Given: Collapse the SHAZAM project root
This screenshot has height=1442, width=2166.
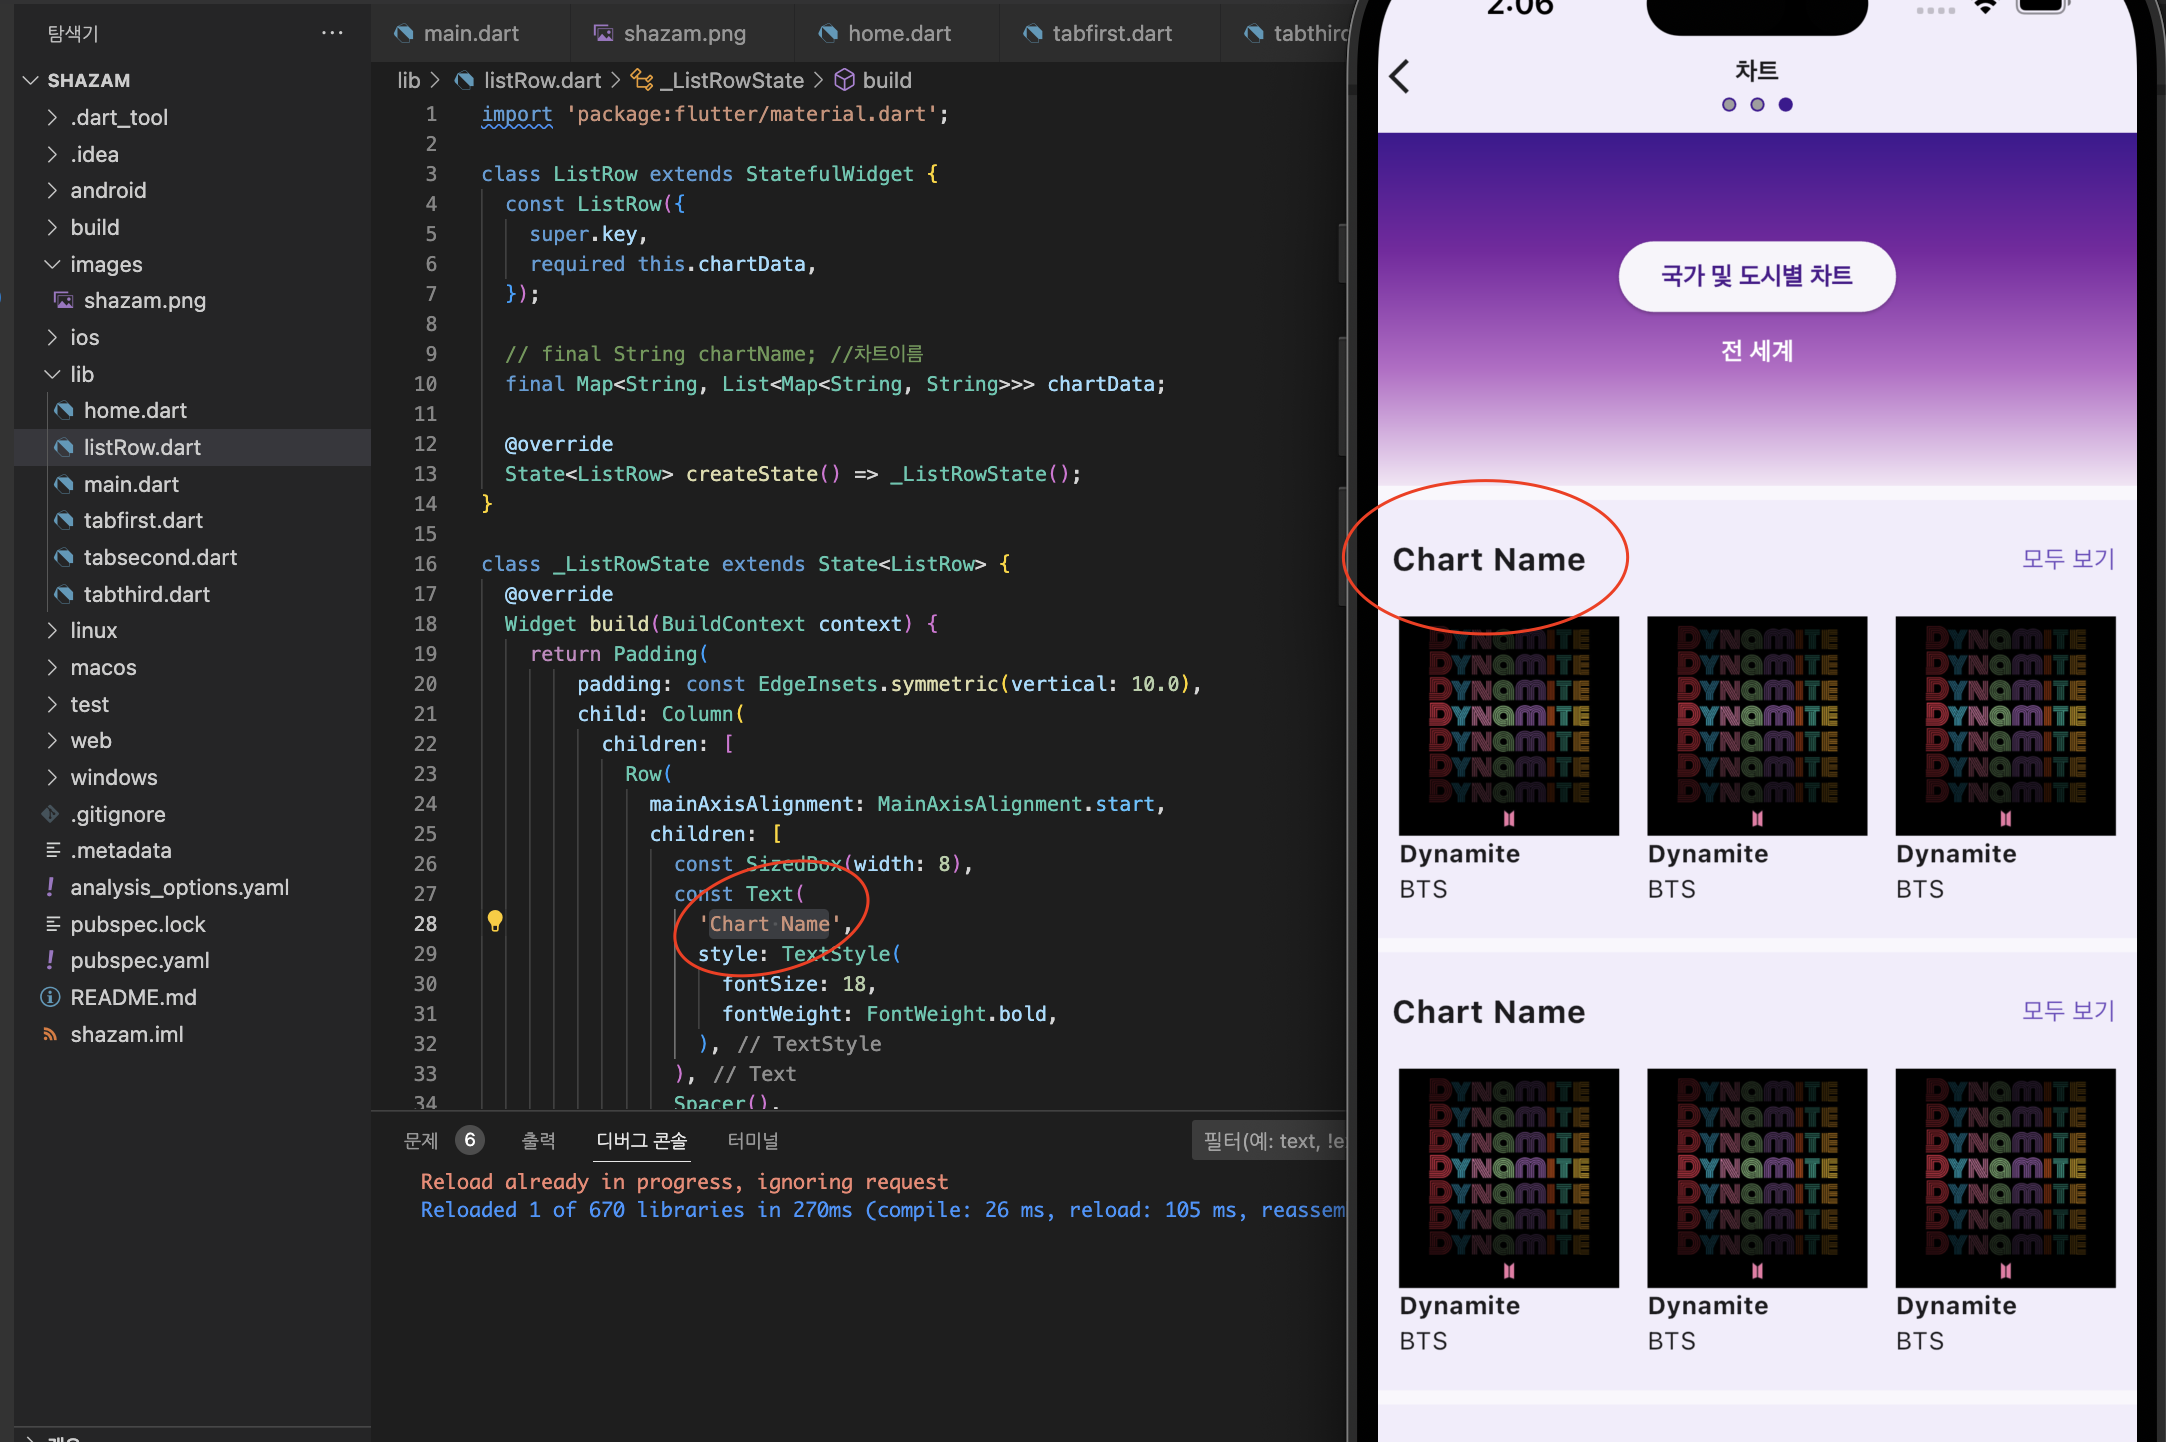Looking at the screenshot, I should pos(31,80).
